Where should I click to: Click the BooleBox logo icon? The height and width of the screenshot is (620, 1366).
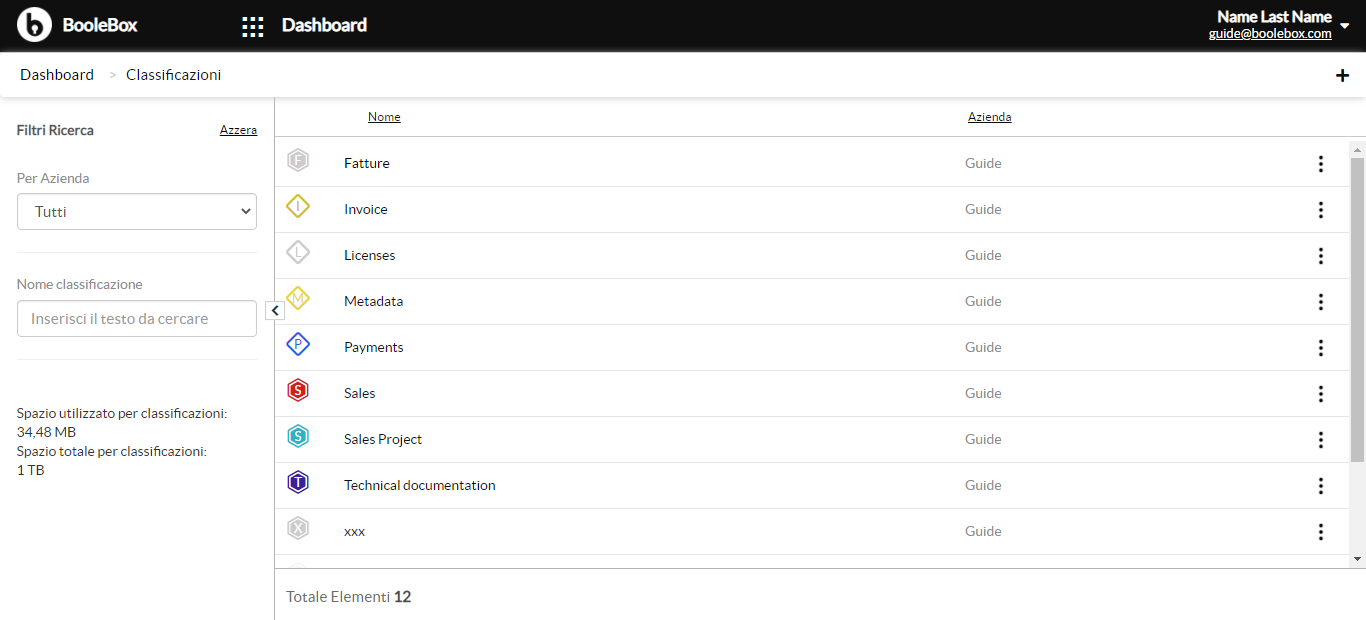(34, 25)
